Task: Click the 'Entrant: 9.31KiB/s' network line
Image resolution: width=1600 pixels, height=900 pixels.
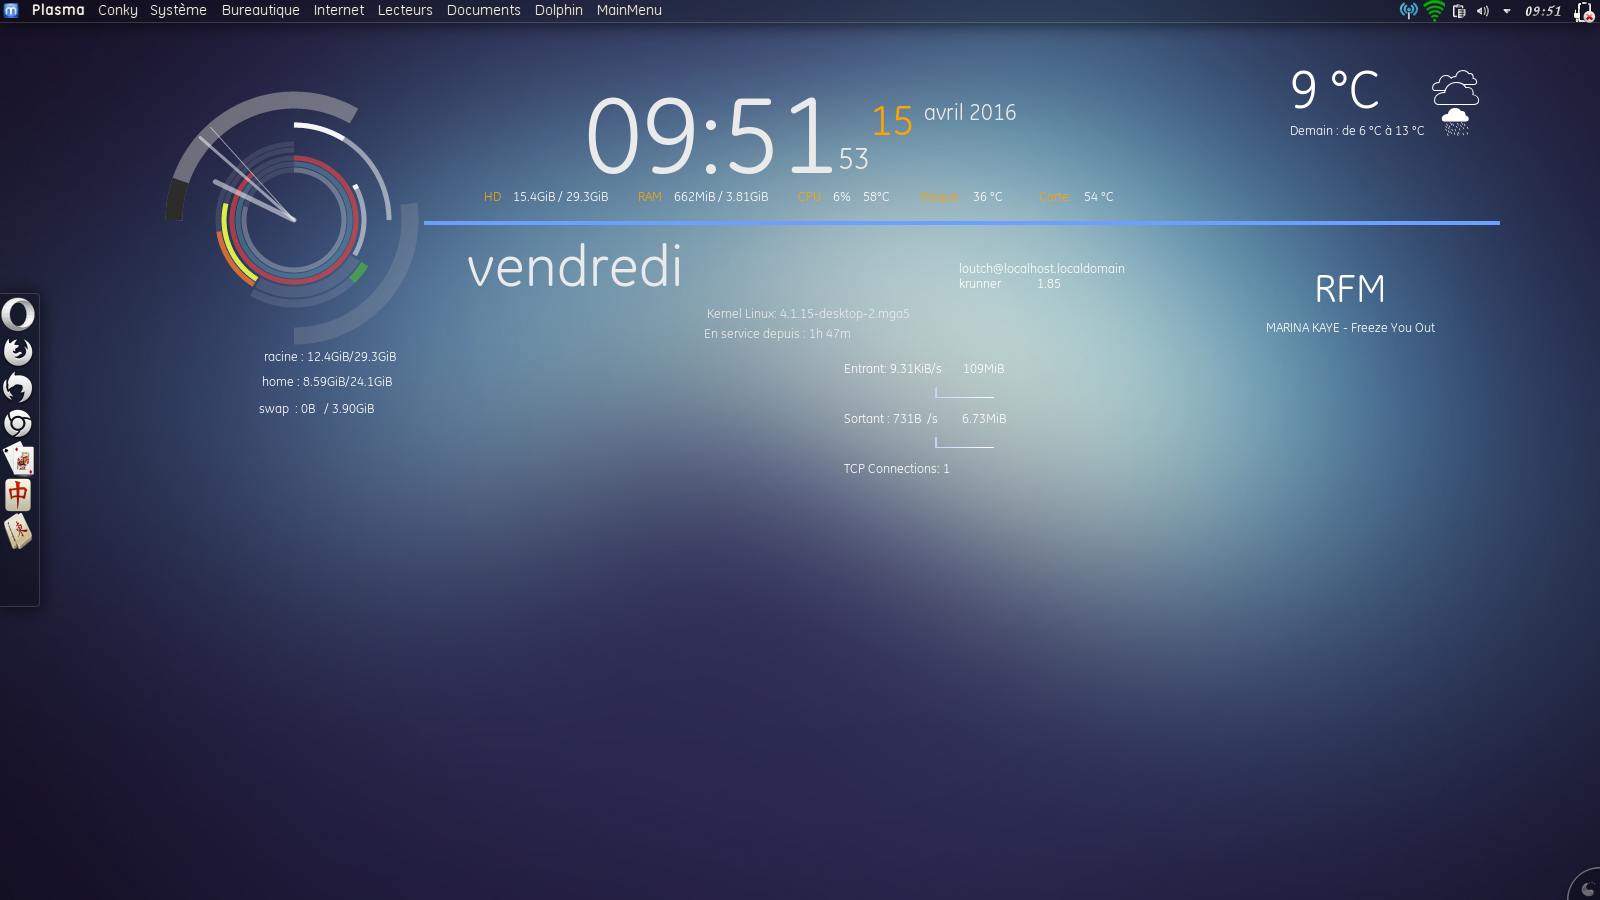Action: (x=892, y=369)
